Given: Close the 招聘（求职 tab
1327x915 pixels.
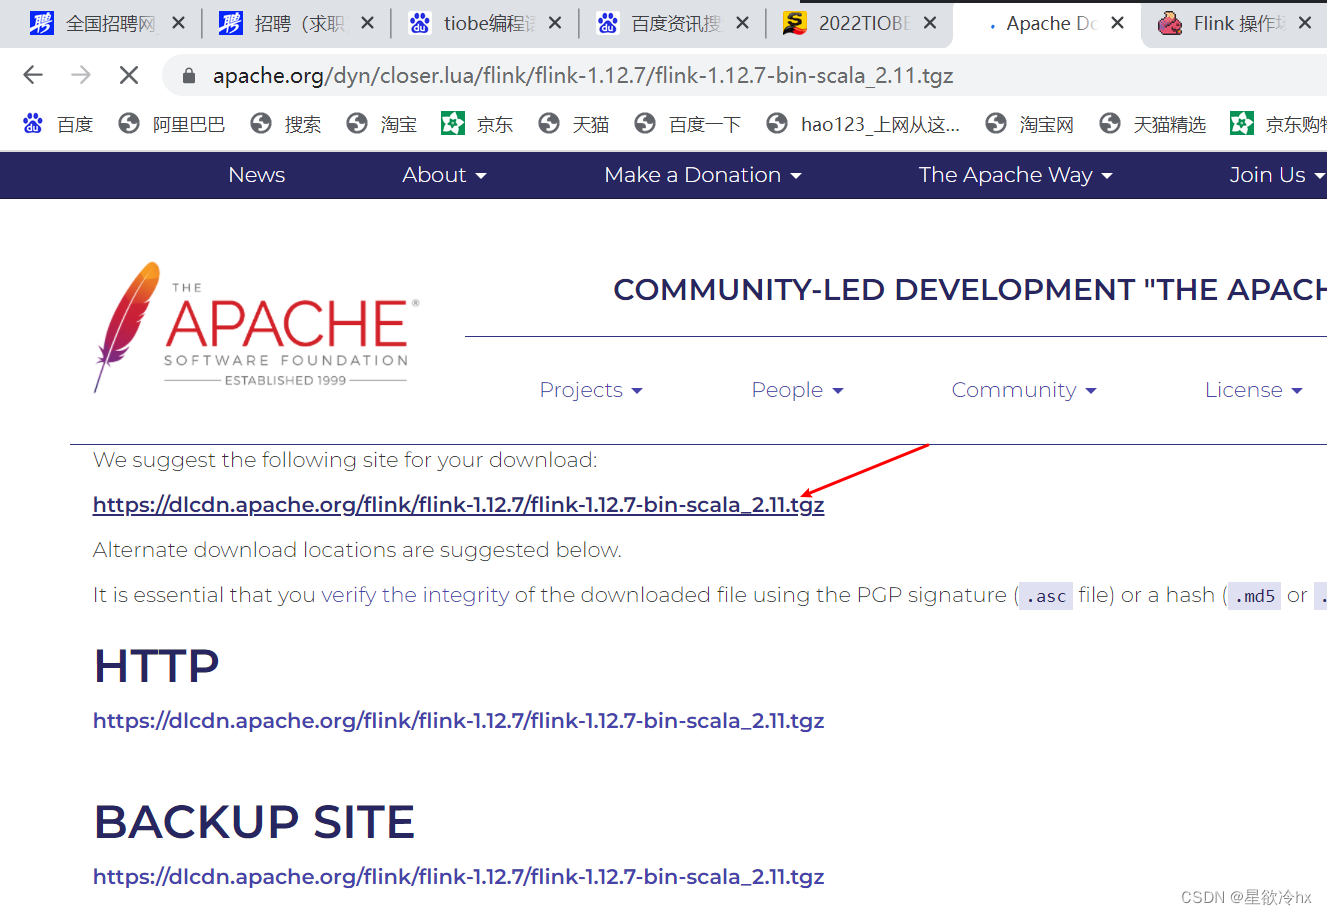Looking at the screenshot, I should point(367,23).
